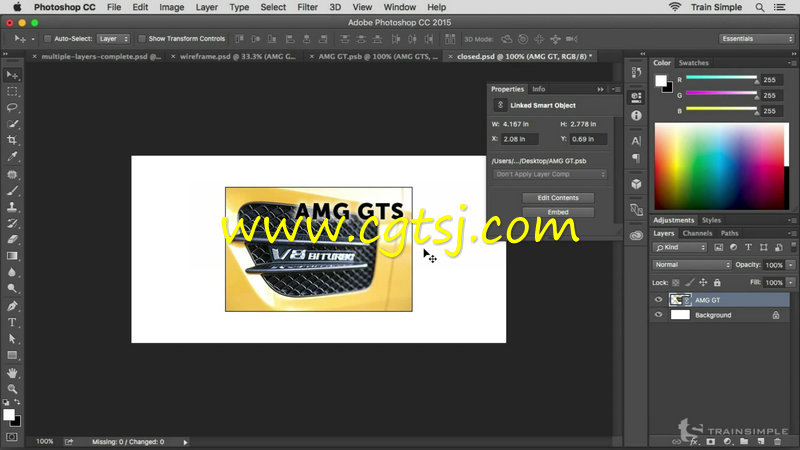800x450 pixels.
Task: Select the Horizontal Type tool
Action: [x=12, y=322]
